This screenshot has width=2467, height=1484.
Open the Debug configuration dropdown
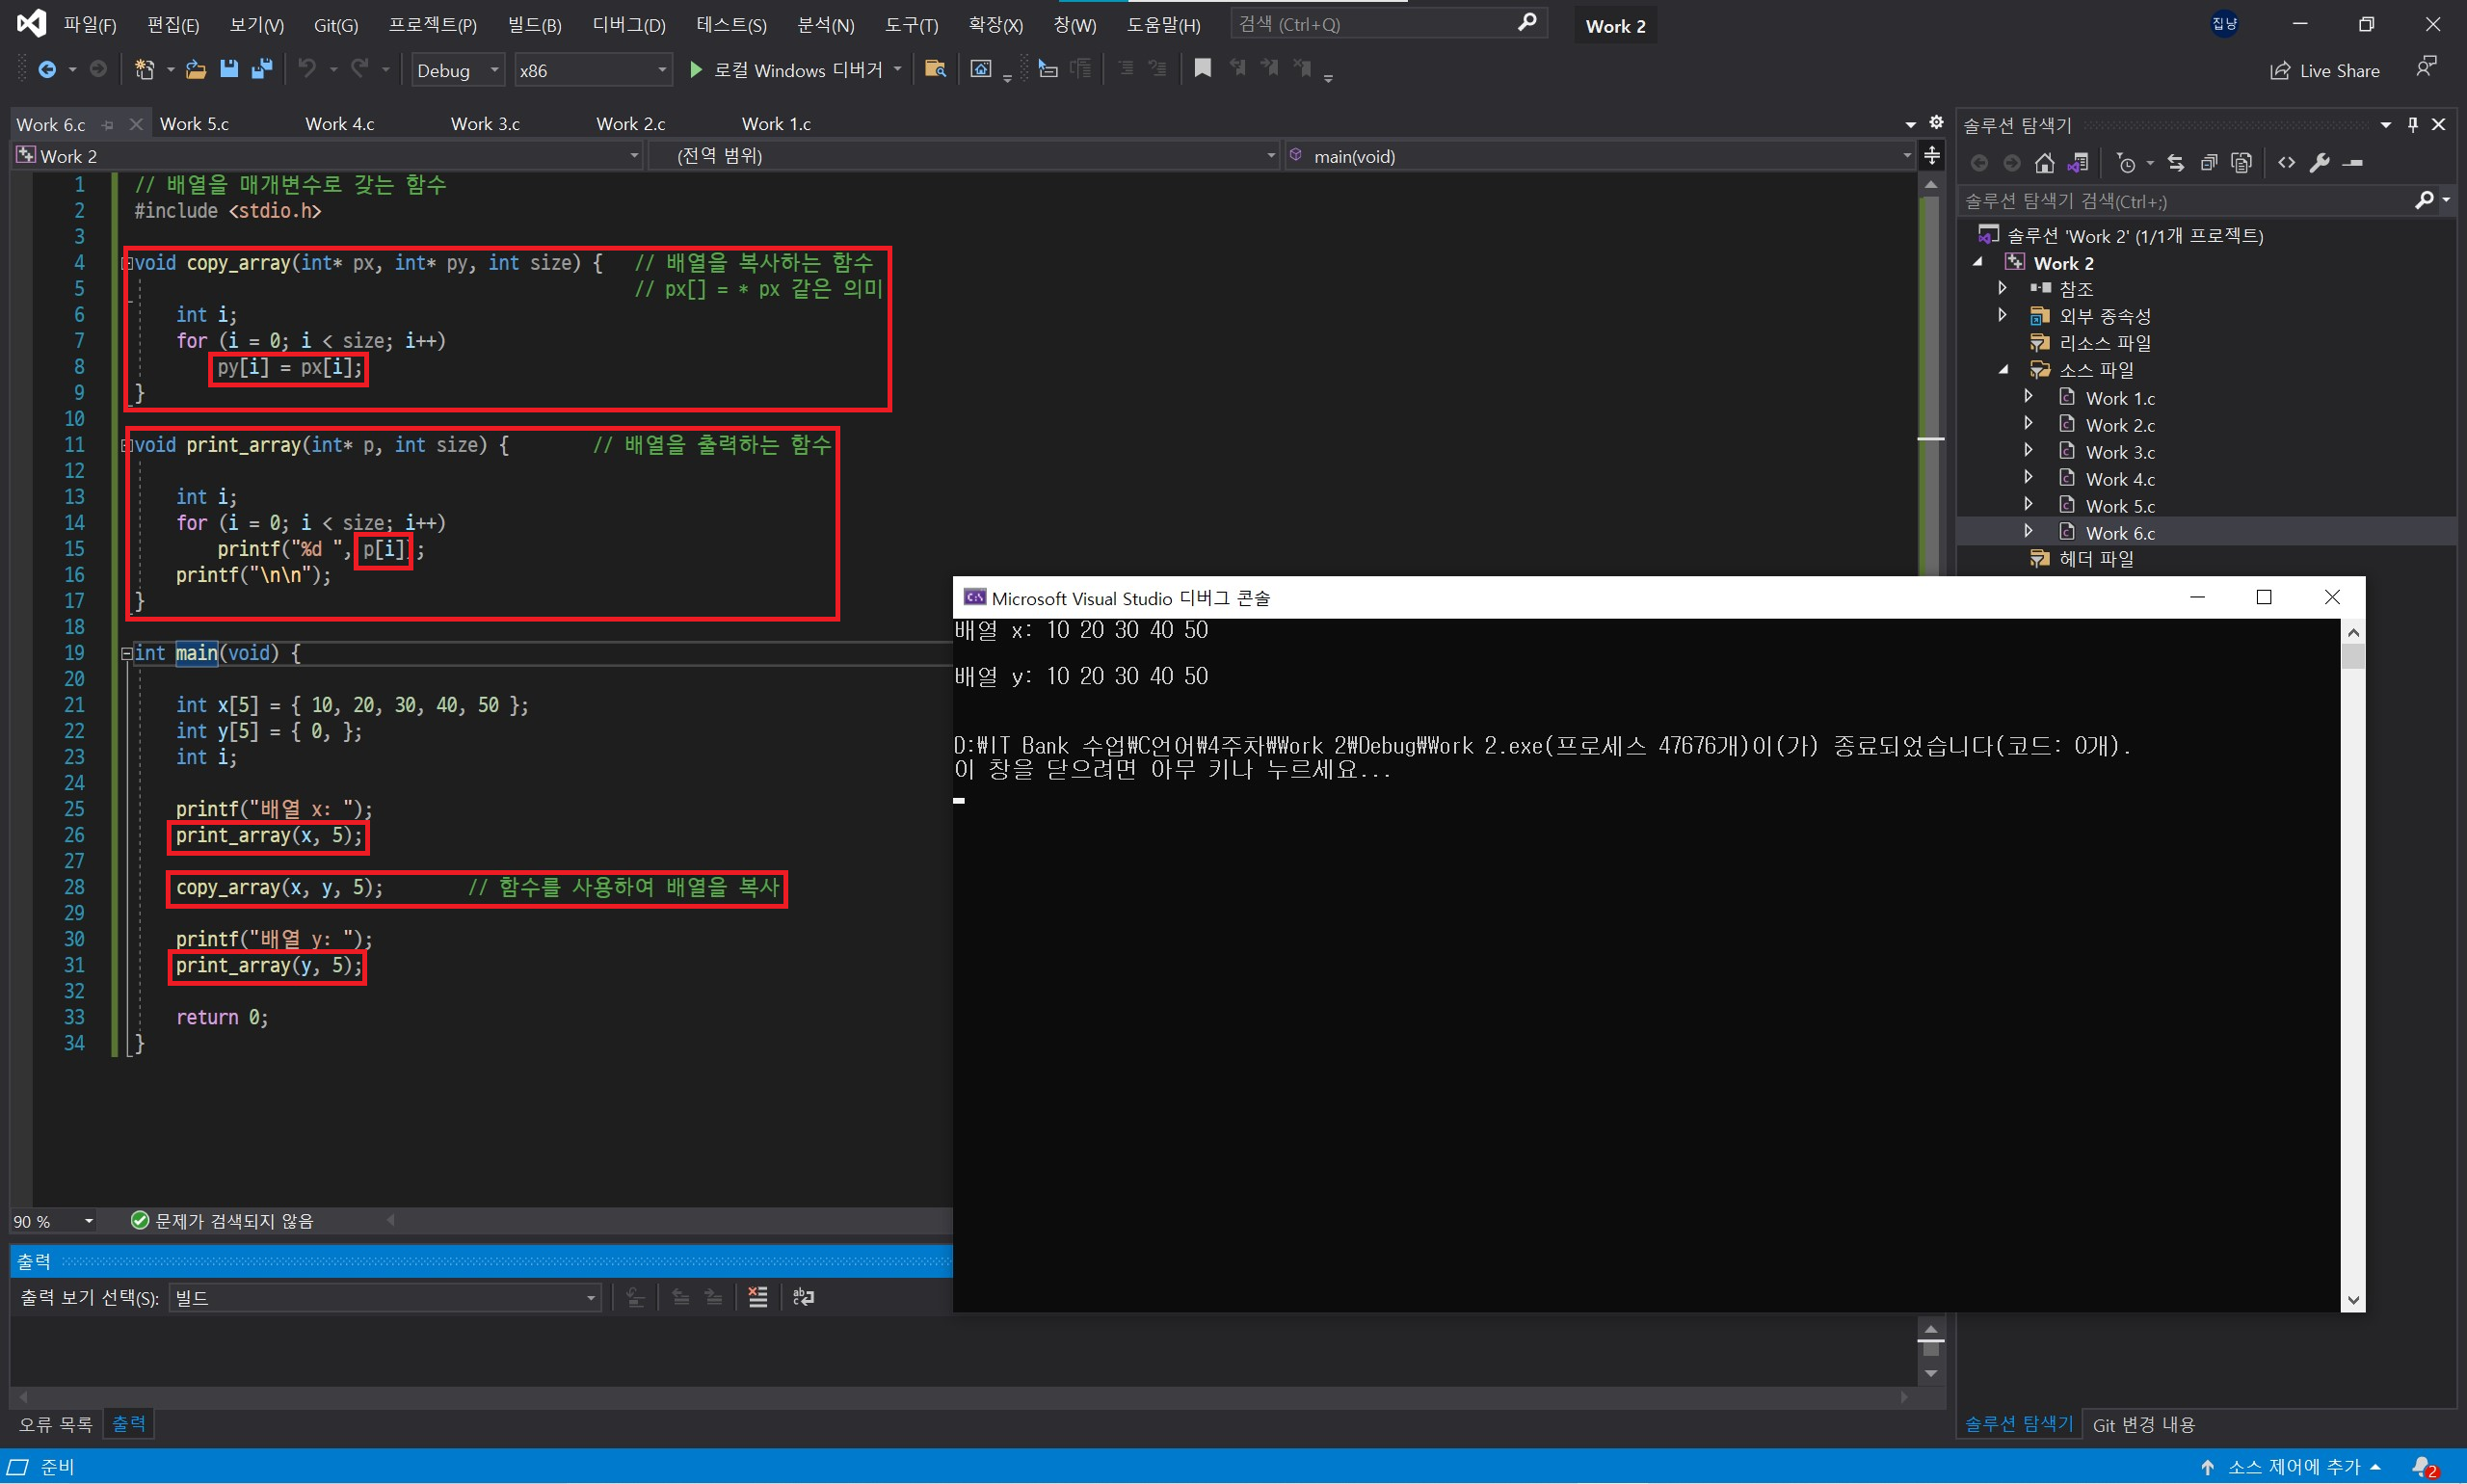click(x=457, y=70)
